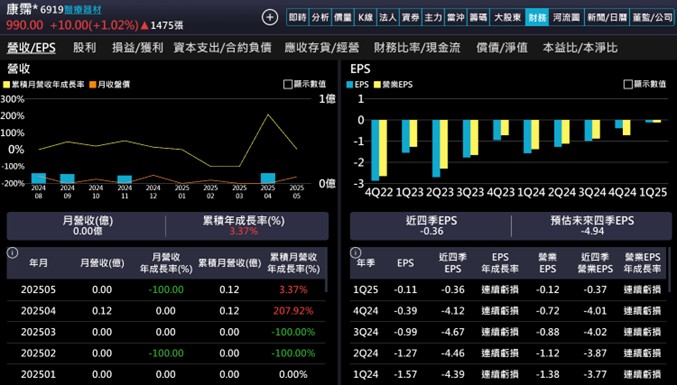Select 營收/EPS sub-tab
Image resolution: width=677 pixels, height=385 pixels.
[x=31, y=47]
